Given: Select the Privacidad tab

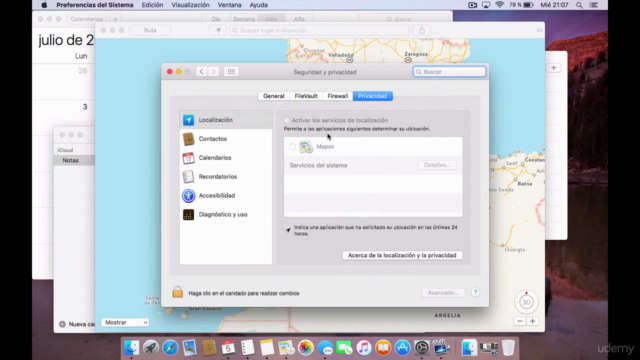Looking at the screenshot, I should coord(373,96).
